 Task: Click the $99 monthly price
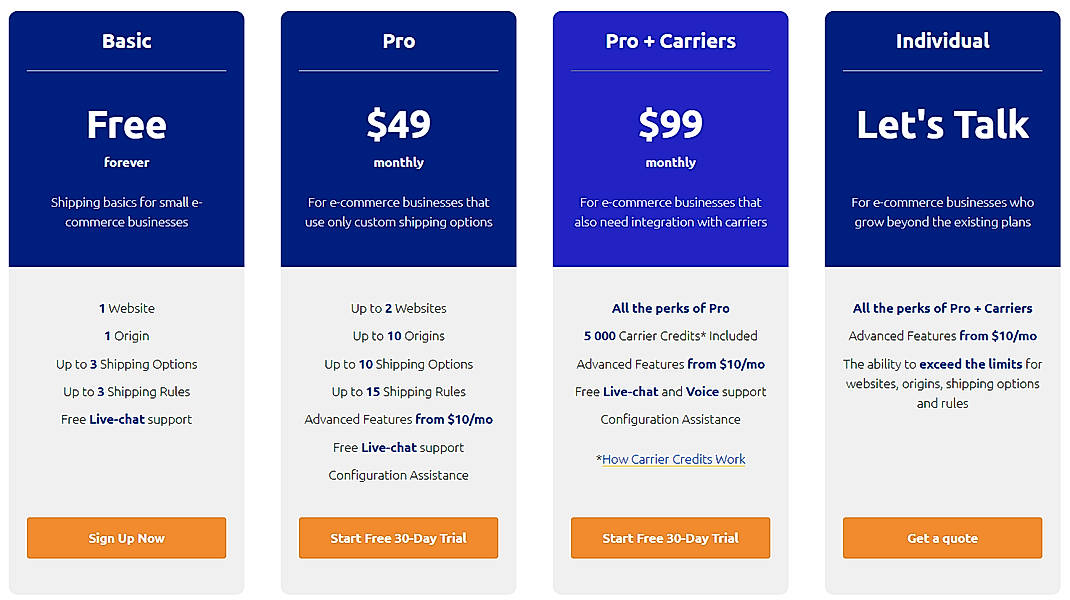(670, 123)
